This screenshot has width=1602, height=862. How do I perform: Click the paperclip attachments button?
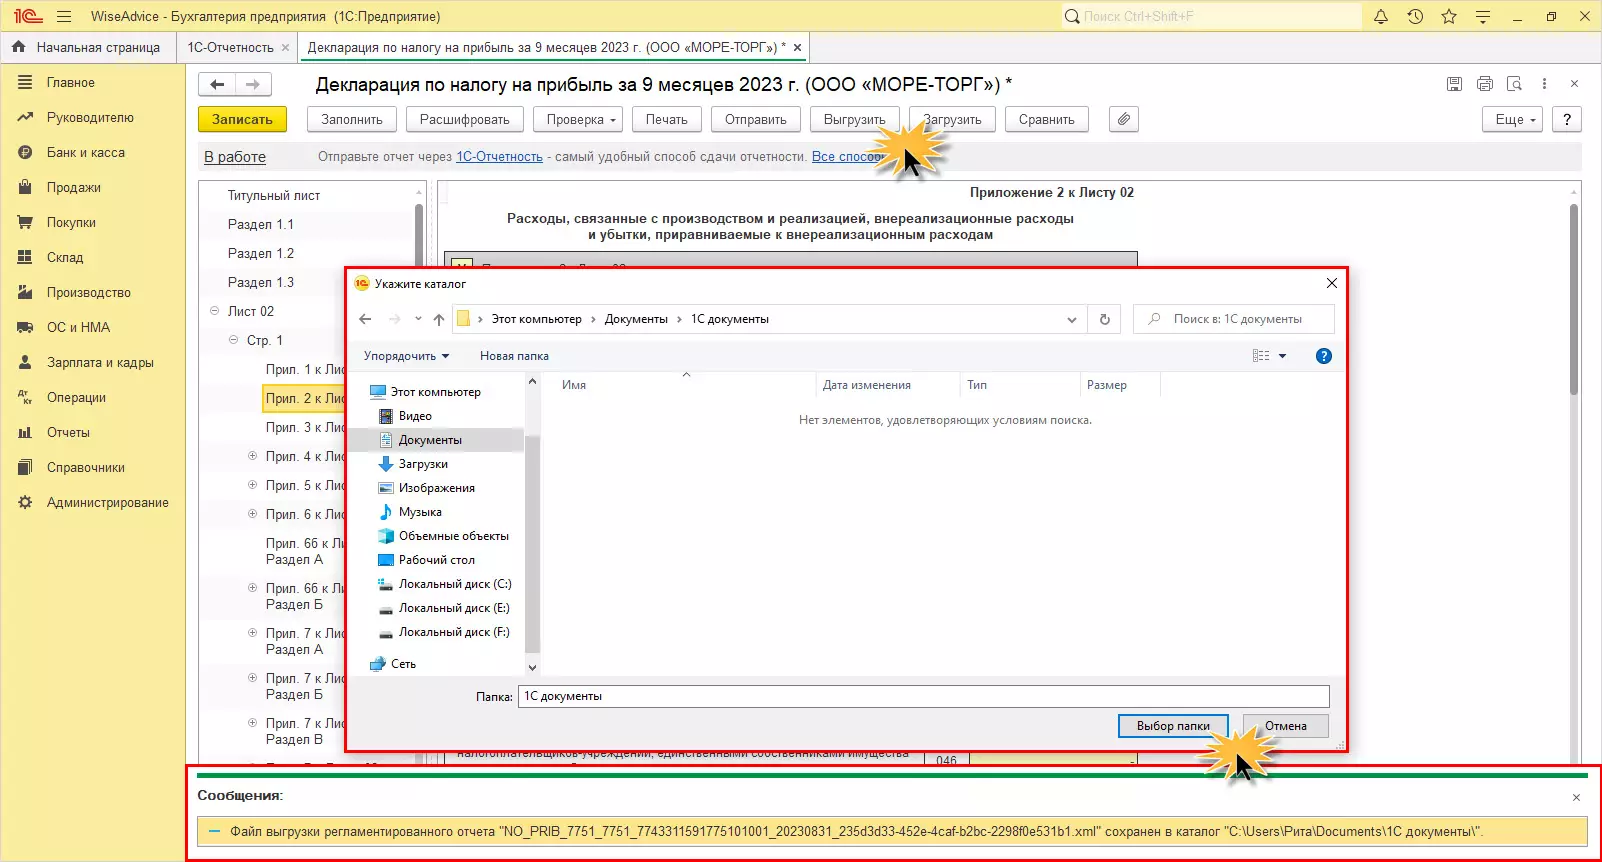[1124, 119]
